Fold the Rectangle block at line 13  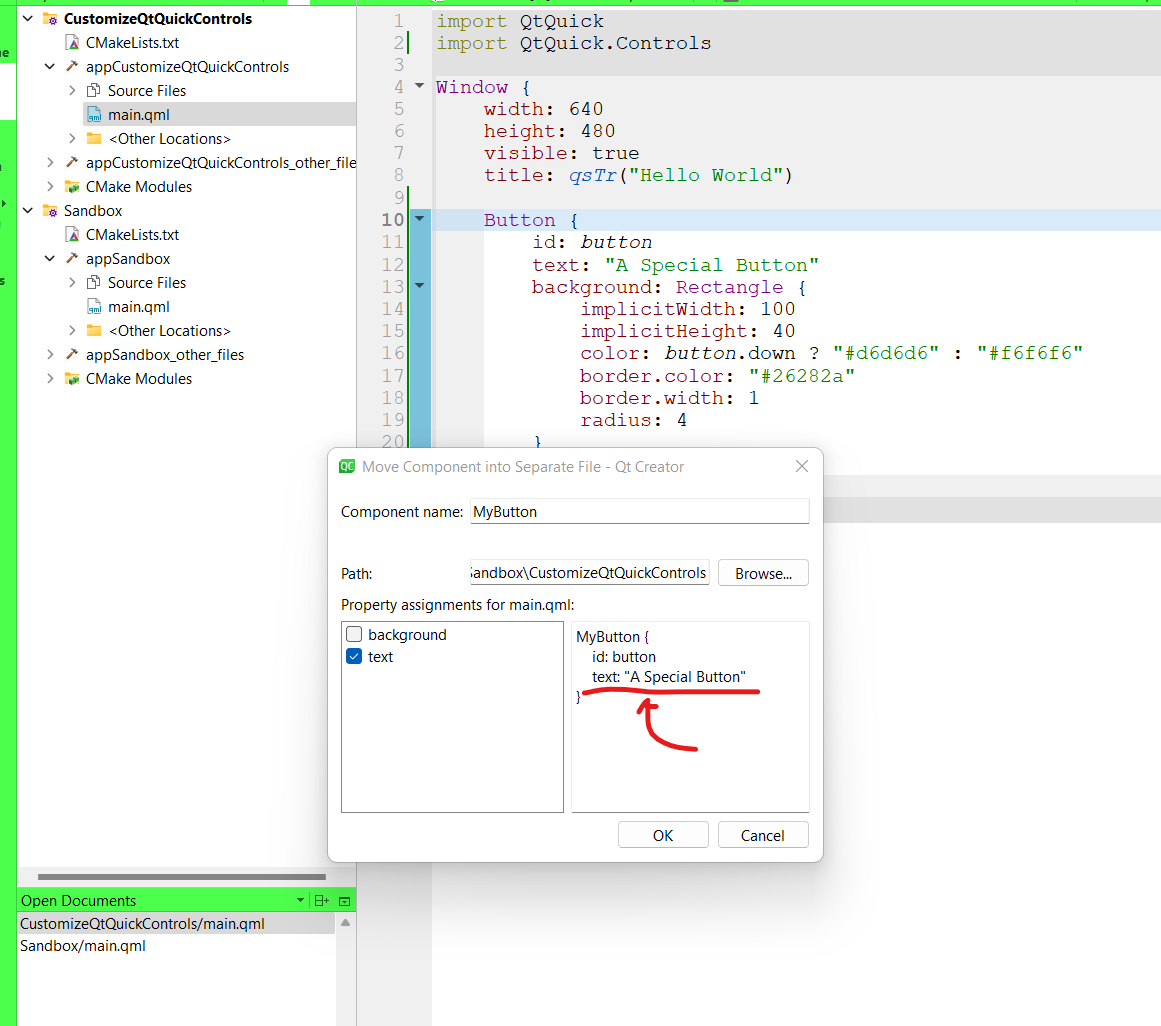(419, 285)
